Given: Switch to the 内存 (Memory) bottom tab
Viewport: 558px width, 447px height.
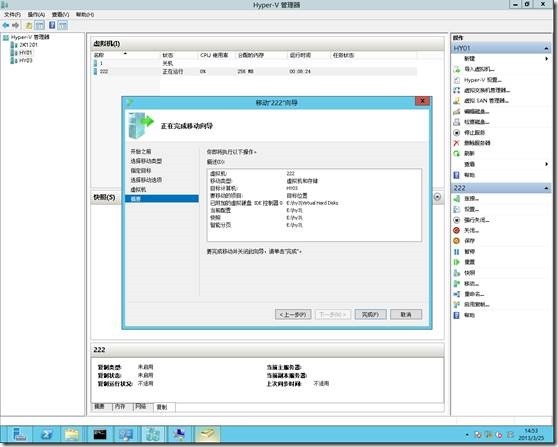Looking at the screenshot, I should pyautogui.click(x=121, y=406).
